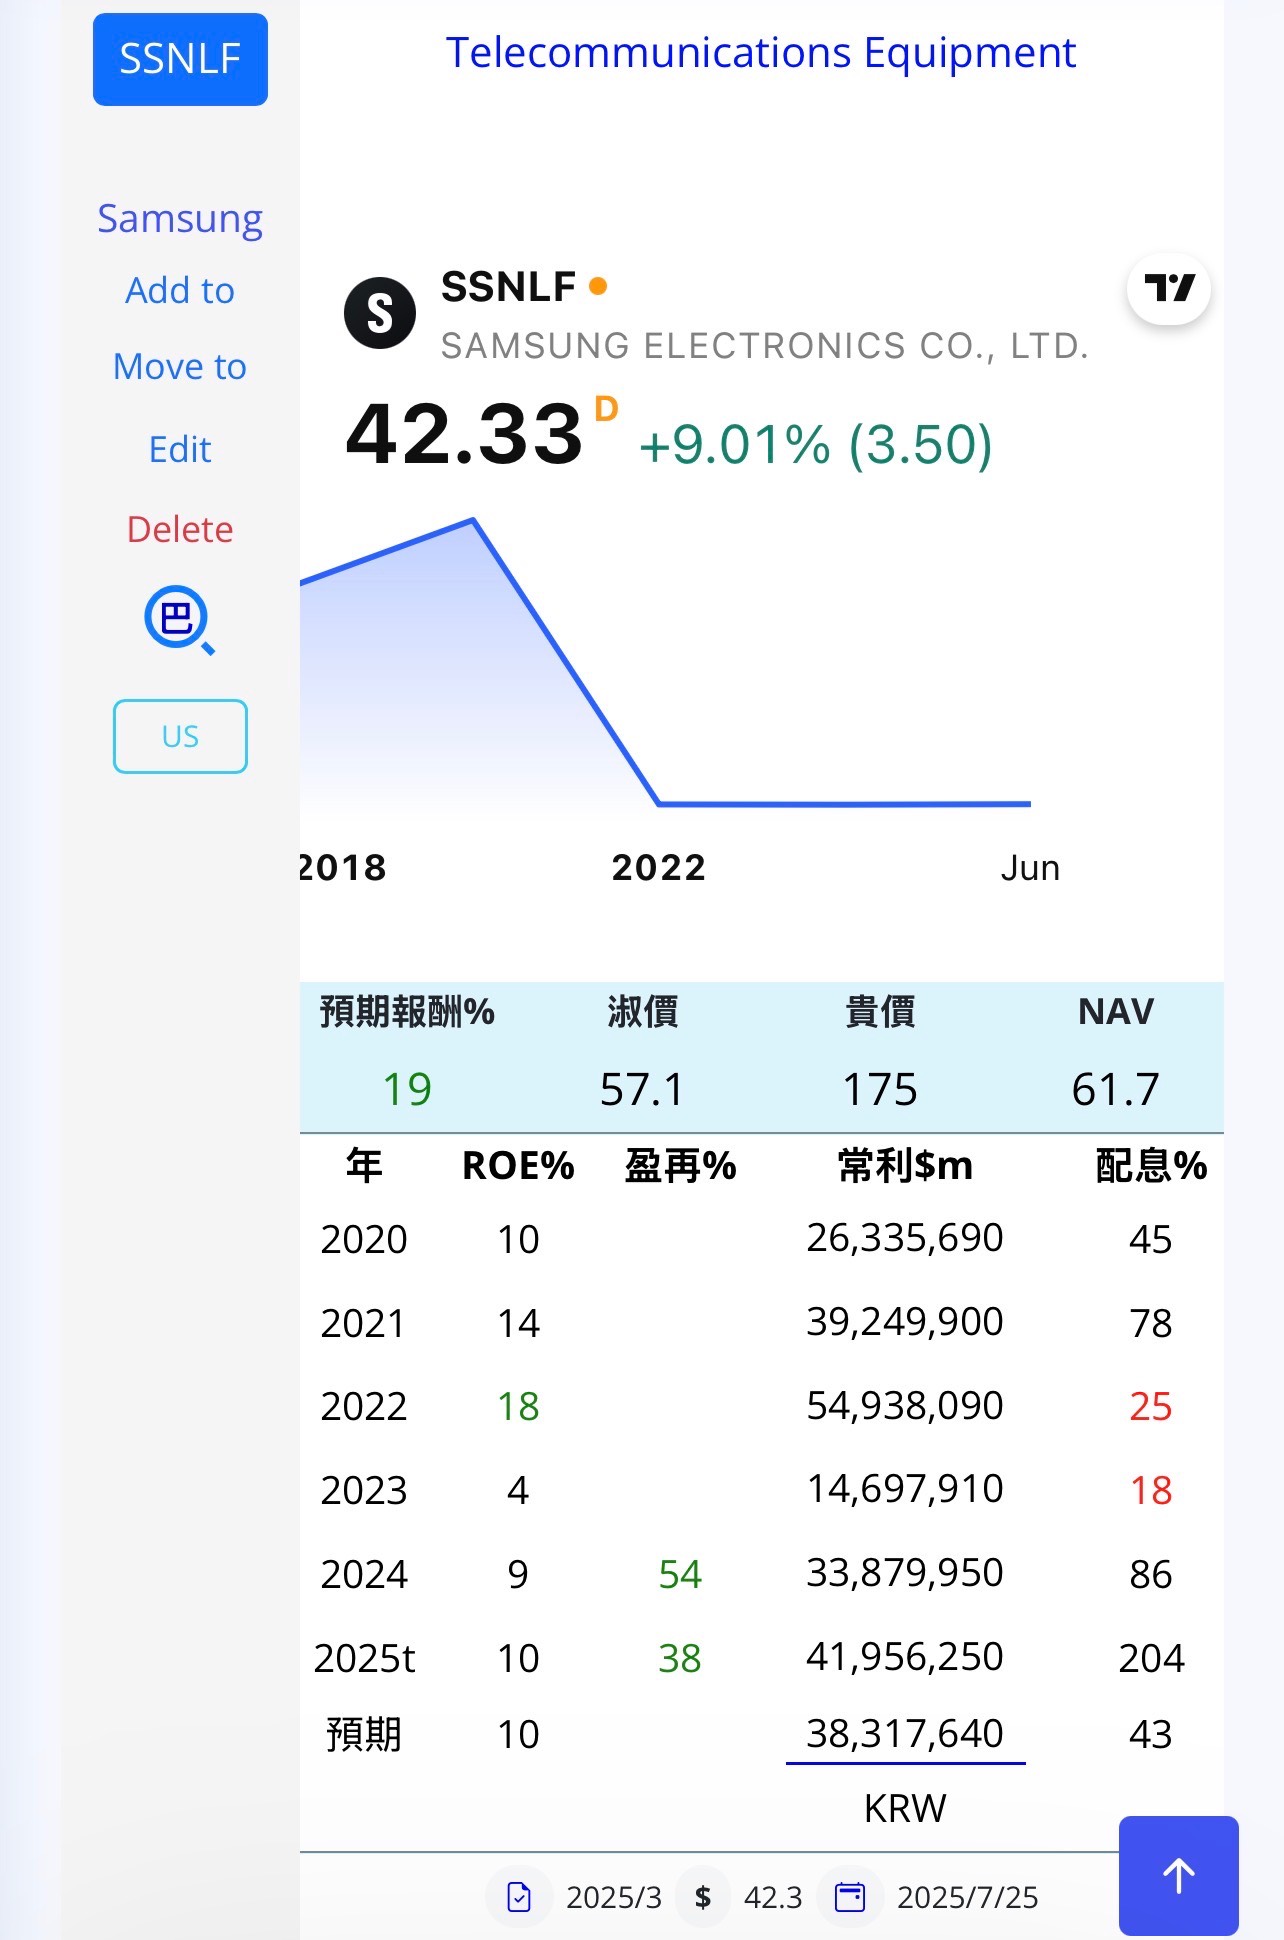Click the 2018 axis label
This screenshot has height=1940, width=1284.
tap(343, 867)
